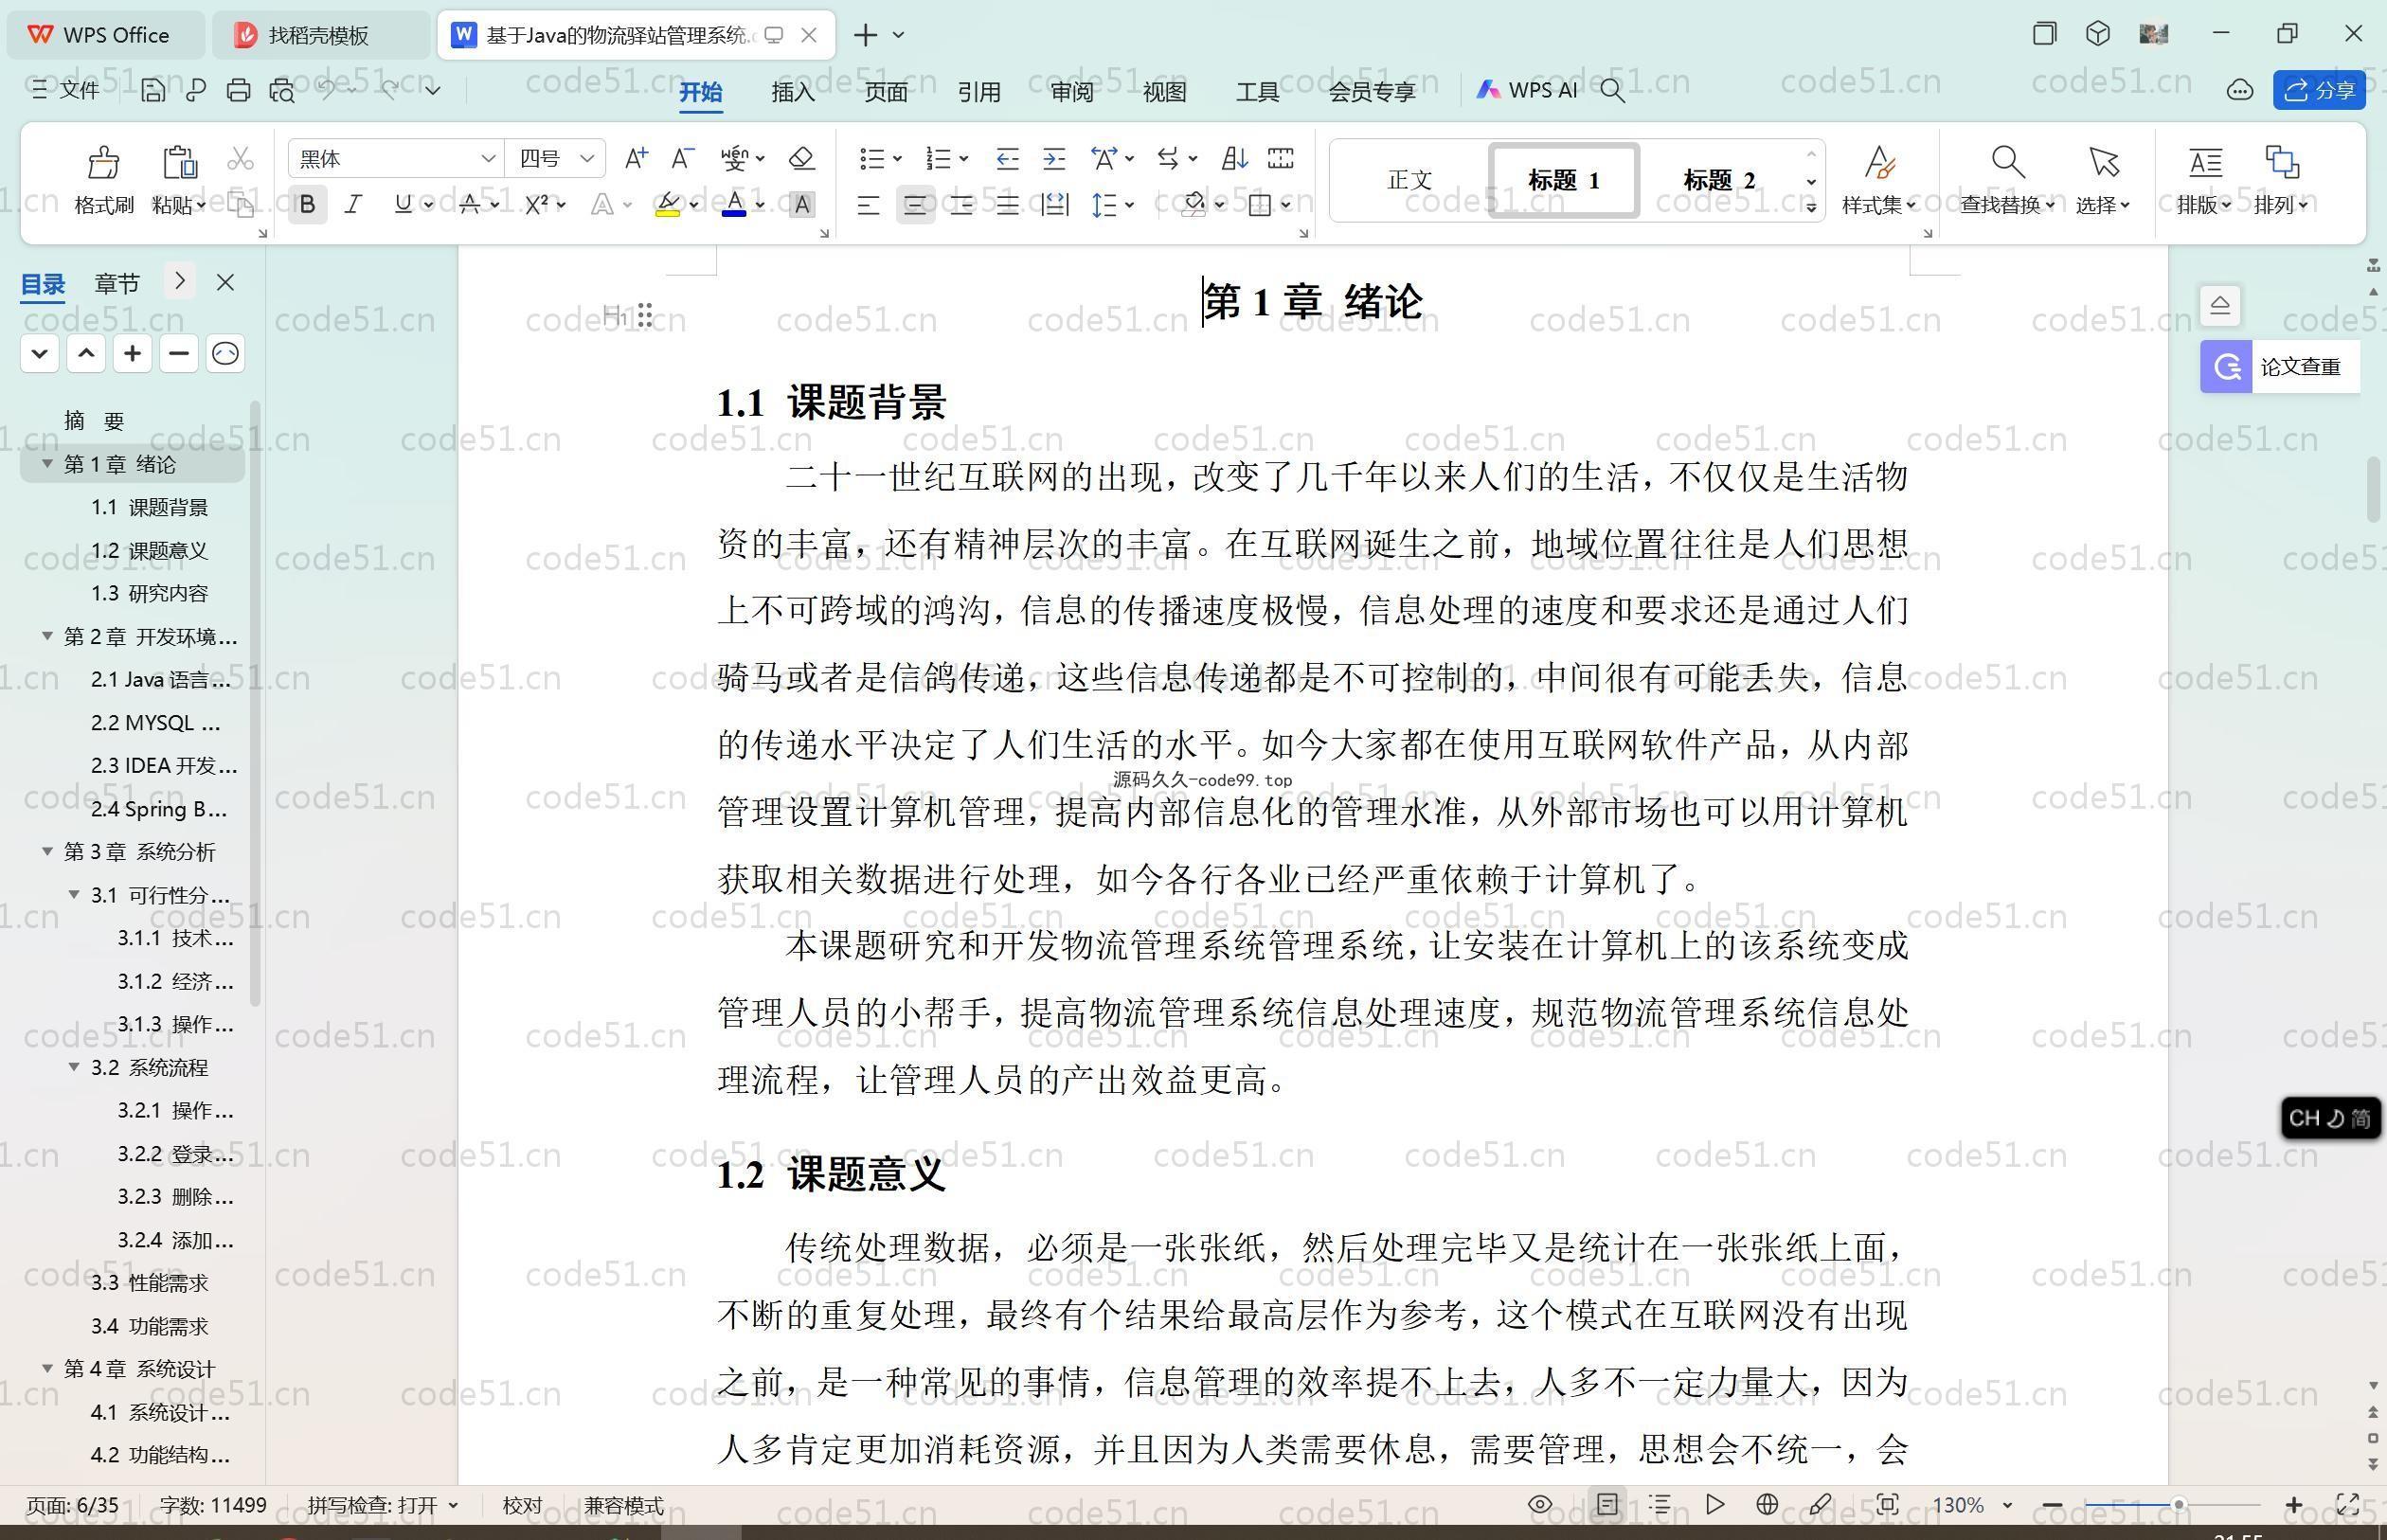Collapse 3.1 可行性分析 tree node
Image resolution: width=2387 pixels, height=1540 pixels.
coord(74,894)
